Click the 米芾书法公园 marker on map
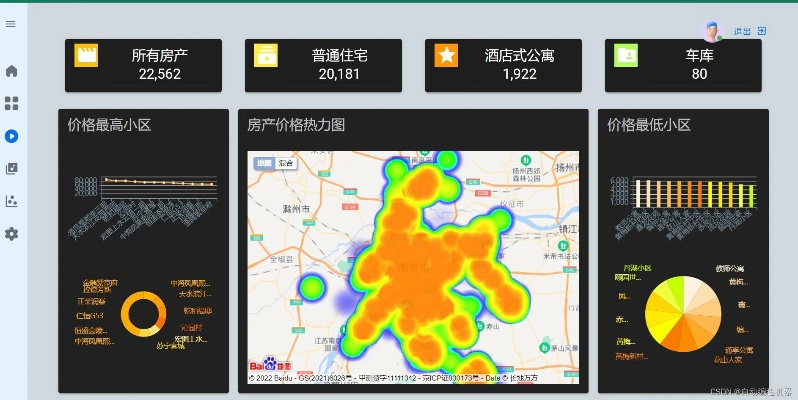This screenshot has height=400, width=798. [x=562, y=246]
